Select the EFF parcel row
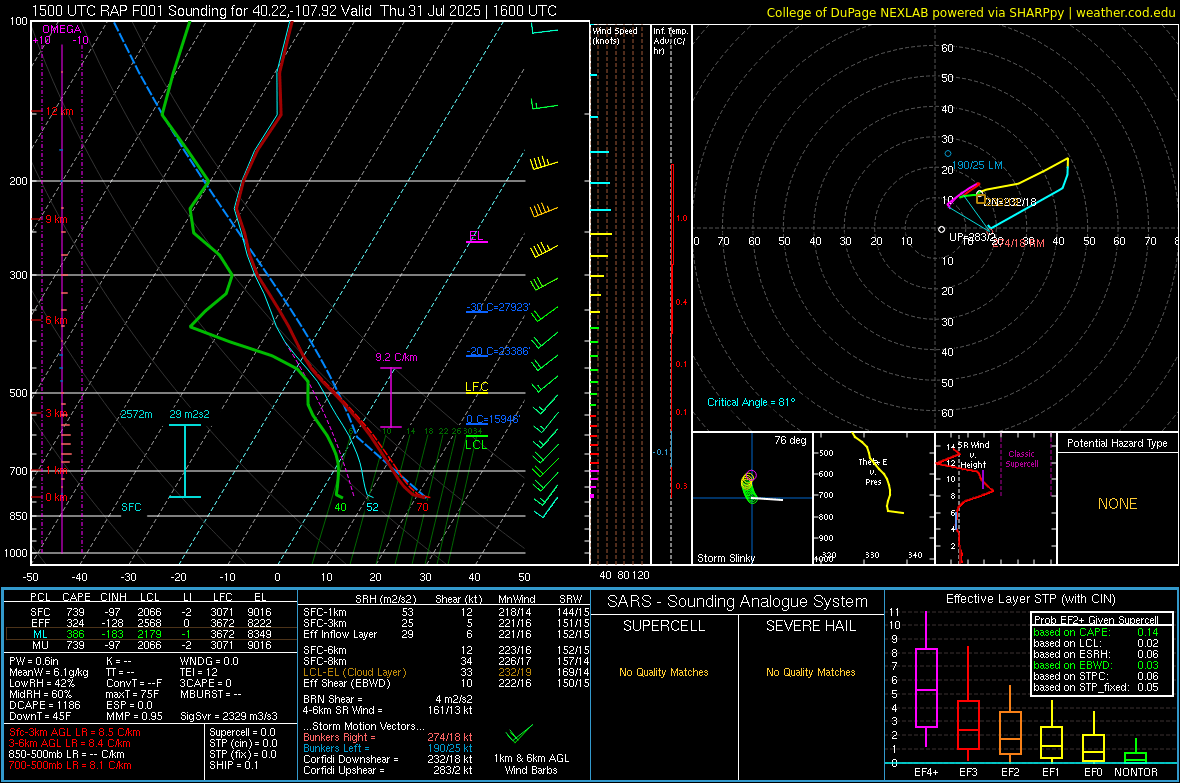 (x=151, y=623)
